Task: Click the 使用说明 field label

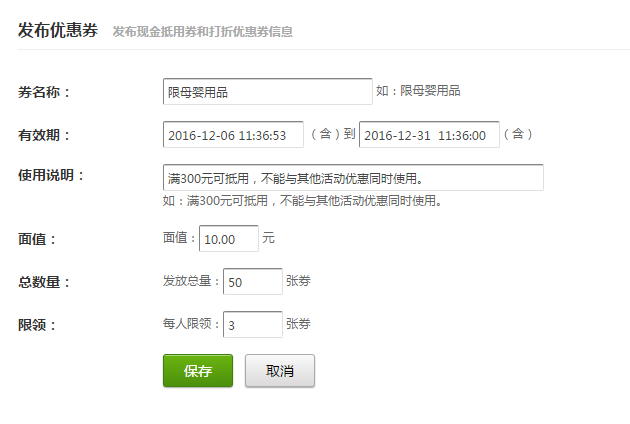Action: coord(51,176)
